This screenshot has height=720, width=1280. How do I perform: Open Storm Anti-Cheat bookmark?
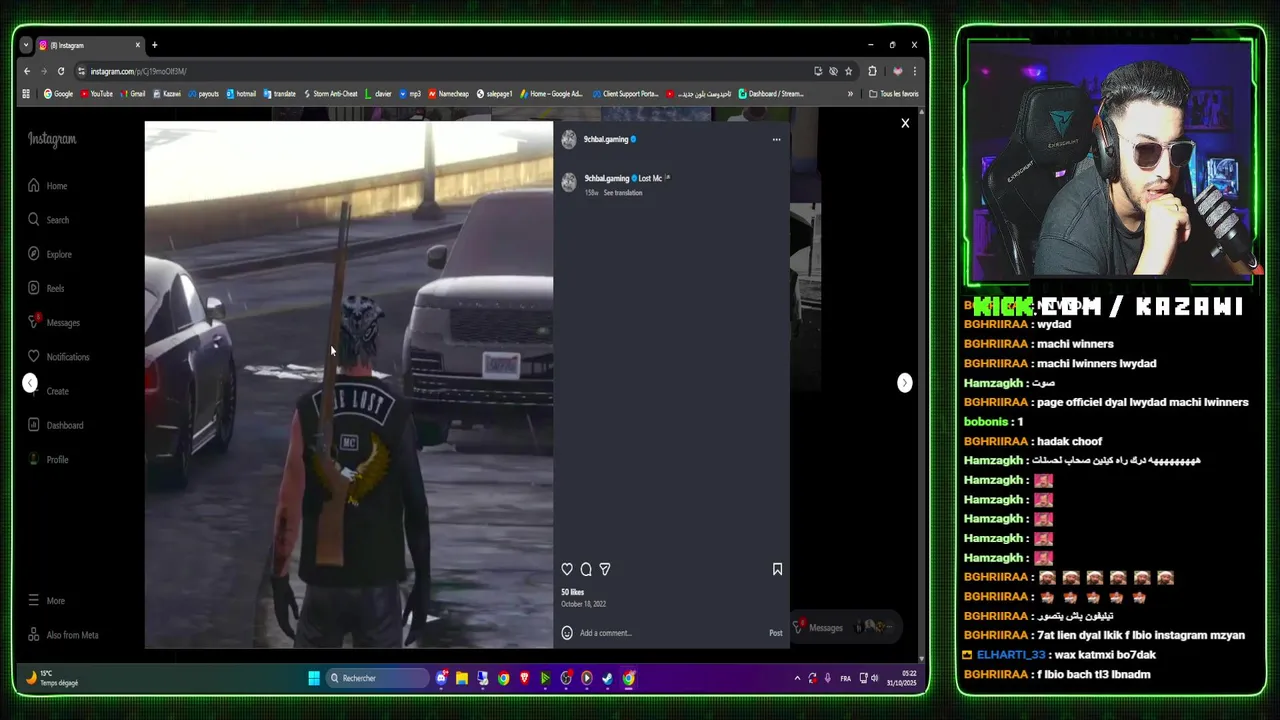[x=330, y=94]
